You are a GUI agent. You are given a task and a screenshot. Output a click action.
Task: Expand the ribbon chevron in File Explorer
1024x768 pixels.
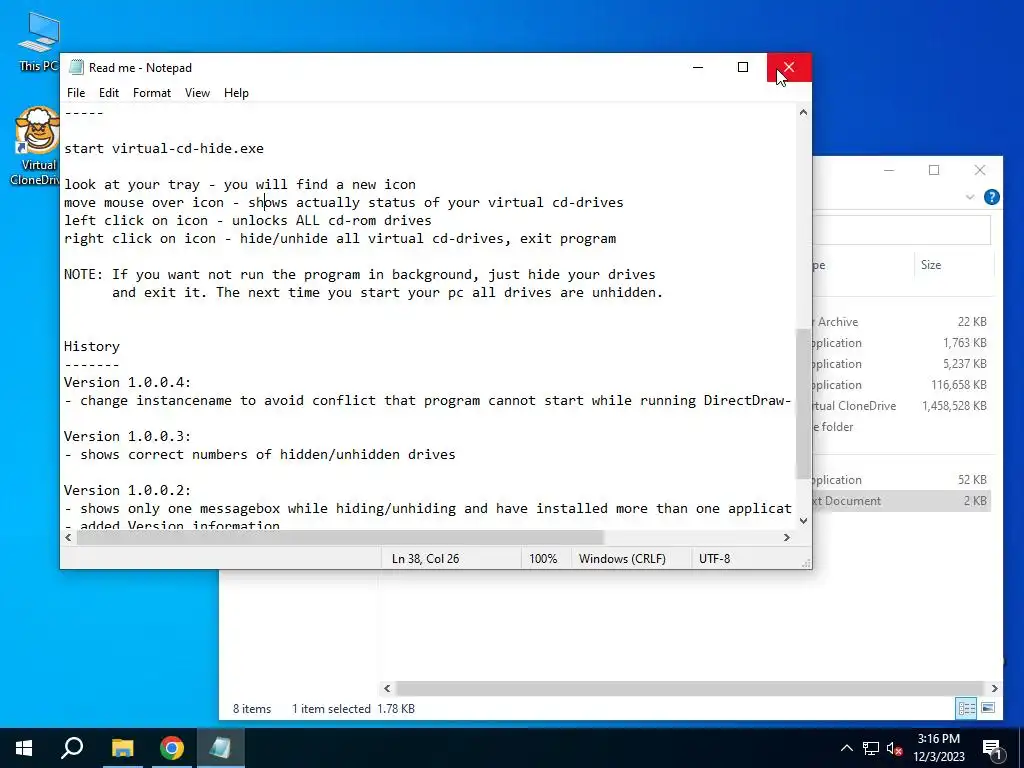[970, 197]
